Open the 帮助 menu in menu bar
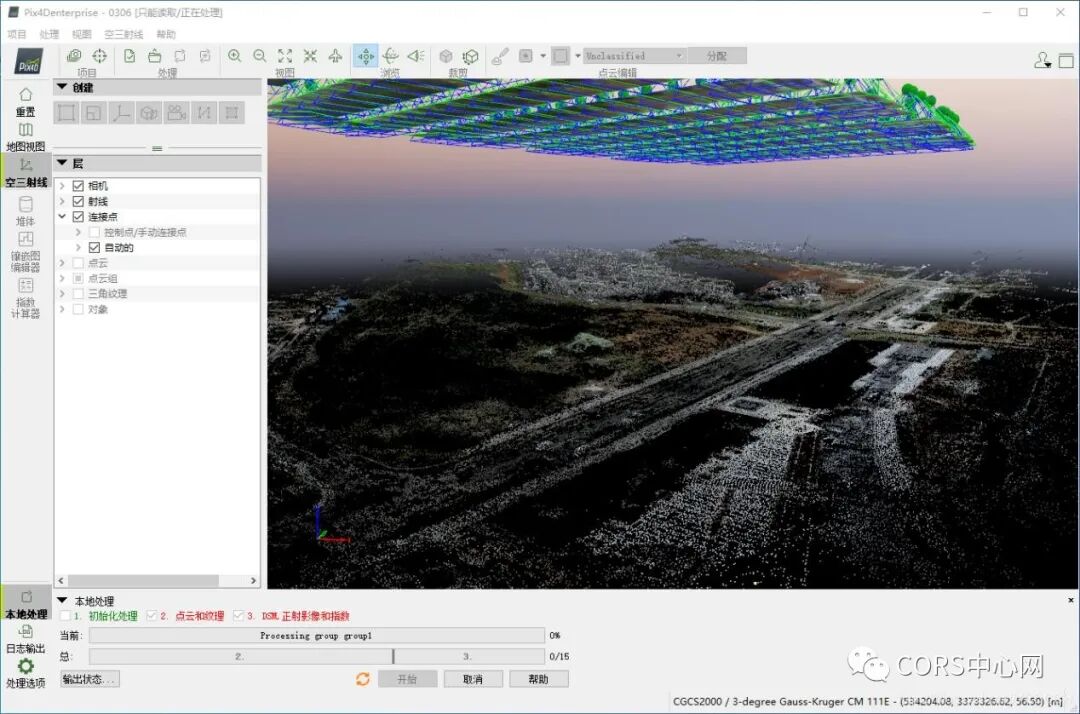 click(166, 34)
